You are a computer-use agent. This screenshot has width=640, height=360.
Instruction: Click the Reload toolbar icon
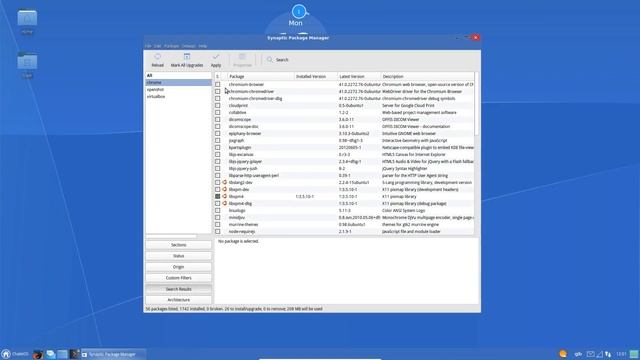click(157, 57)
